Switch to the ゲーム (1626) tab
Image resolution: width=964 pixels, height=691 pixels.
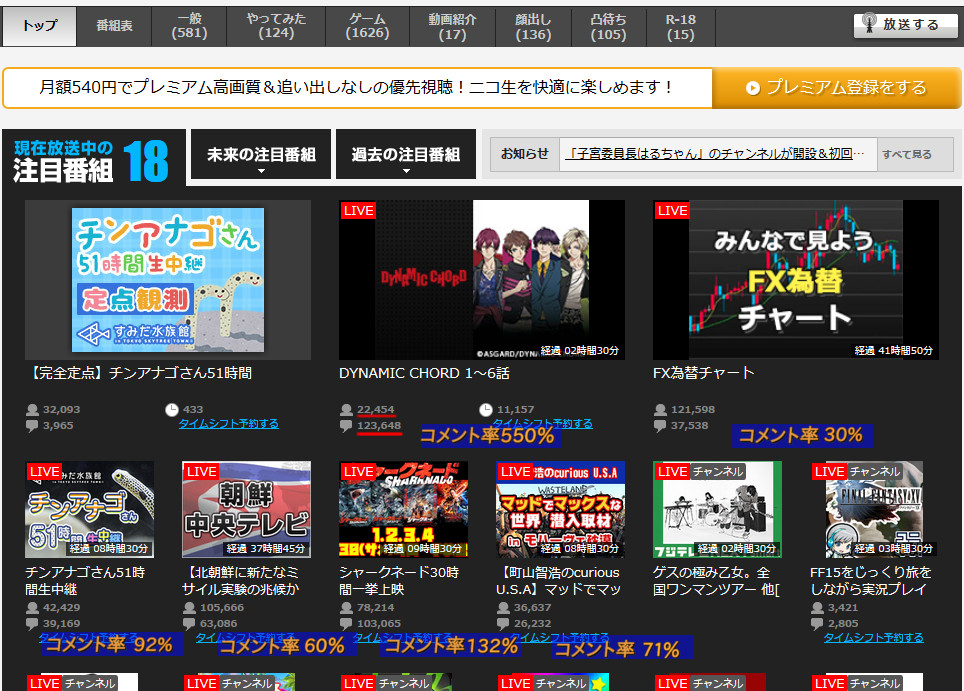[x=367, y=25]
